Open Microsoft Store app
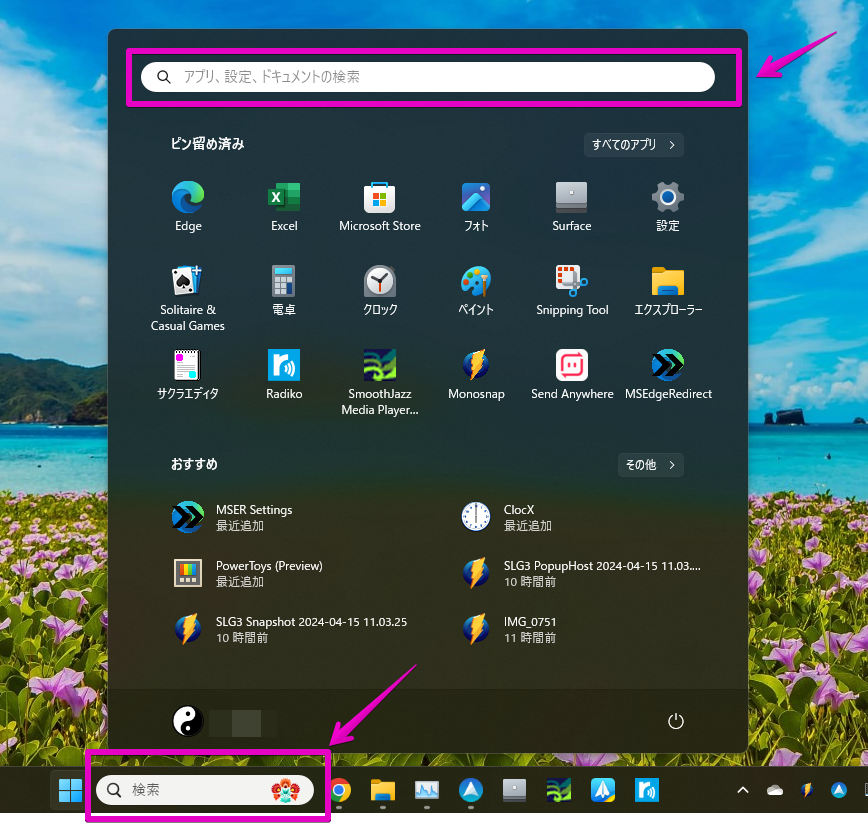The height and width of the screenshot is (826, 868). (x=380, y=206)
